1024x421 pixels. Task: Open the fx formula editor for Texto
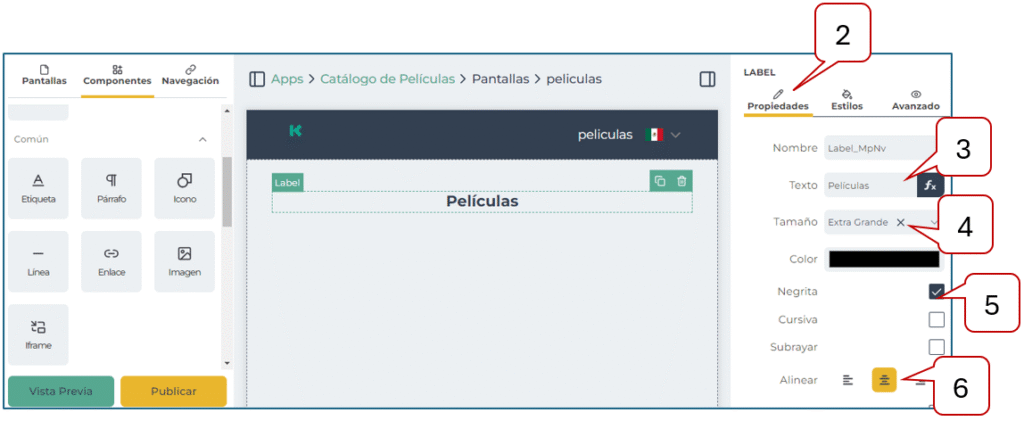point(930,185)
